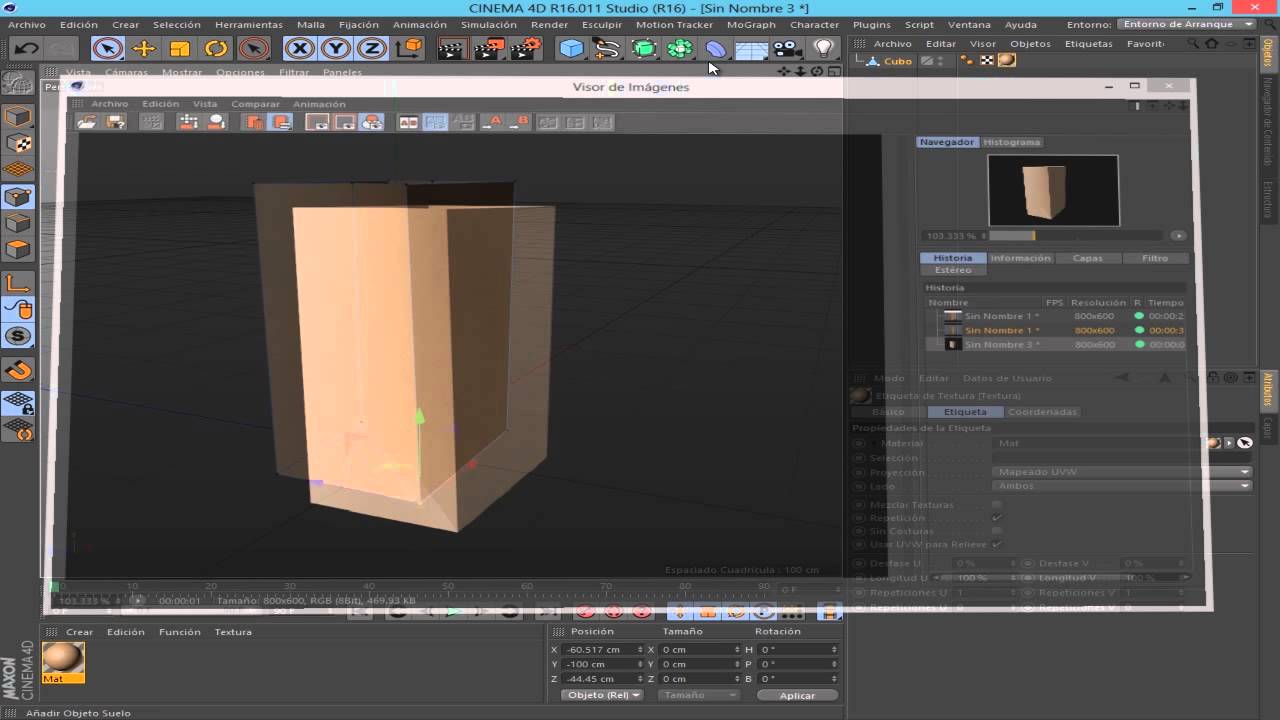1280x720 pixels.
Task: Switch to Histograma tab
Action: coord(1012,142)
